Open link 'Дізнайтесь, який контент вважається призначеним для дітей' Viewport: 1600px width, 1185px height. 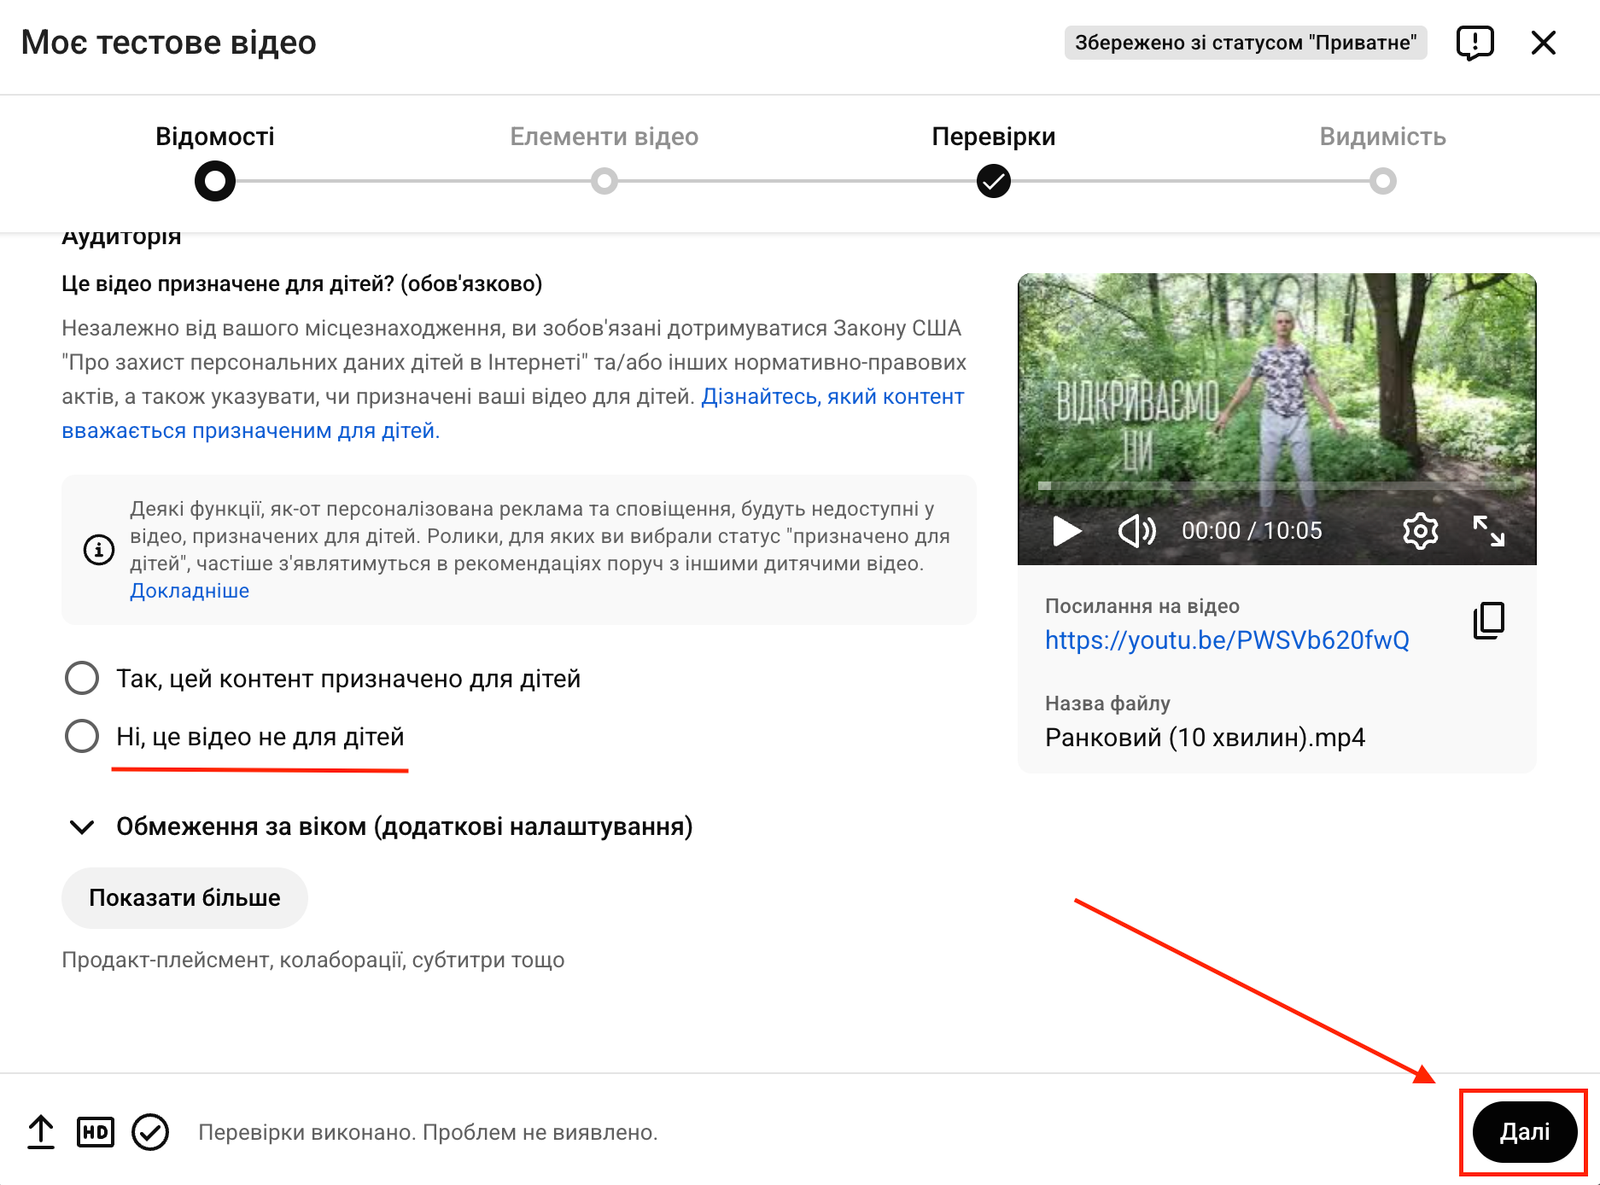(x=513, y=413)
